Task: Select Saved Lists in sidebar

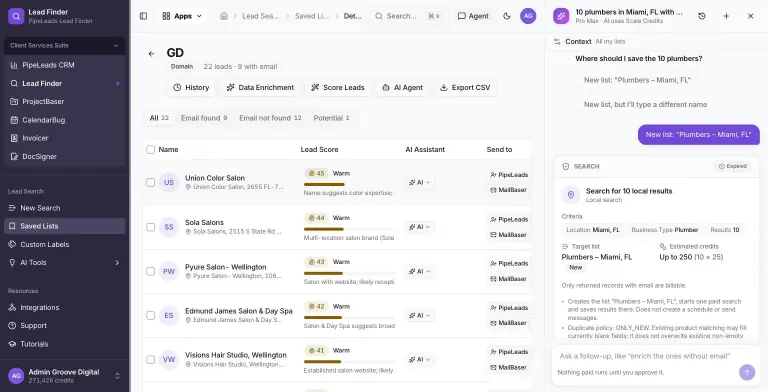Action: point(64,226)
